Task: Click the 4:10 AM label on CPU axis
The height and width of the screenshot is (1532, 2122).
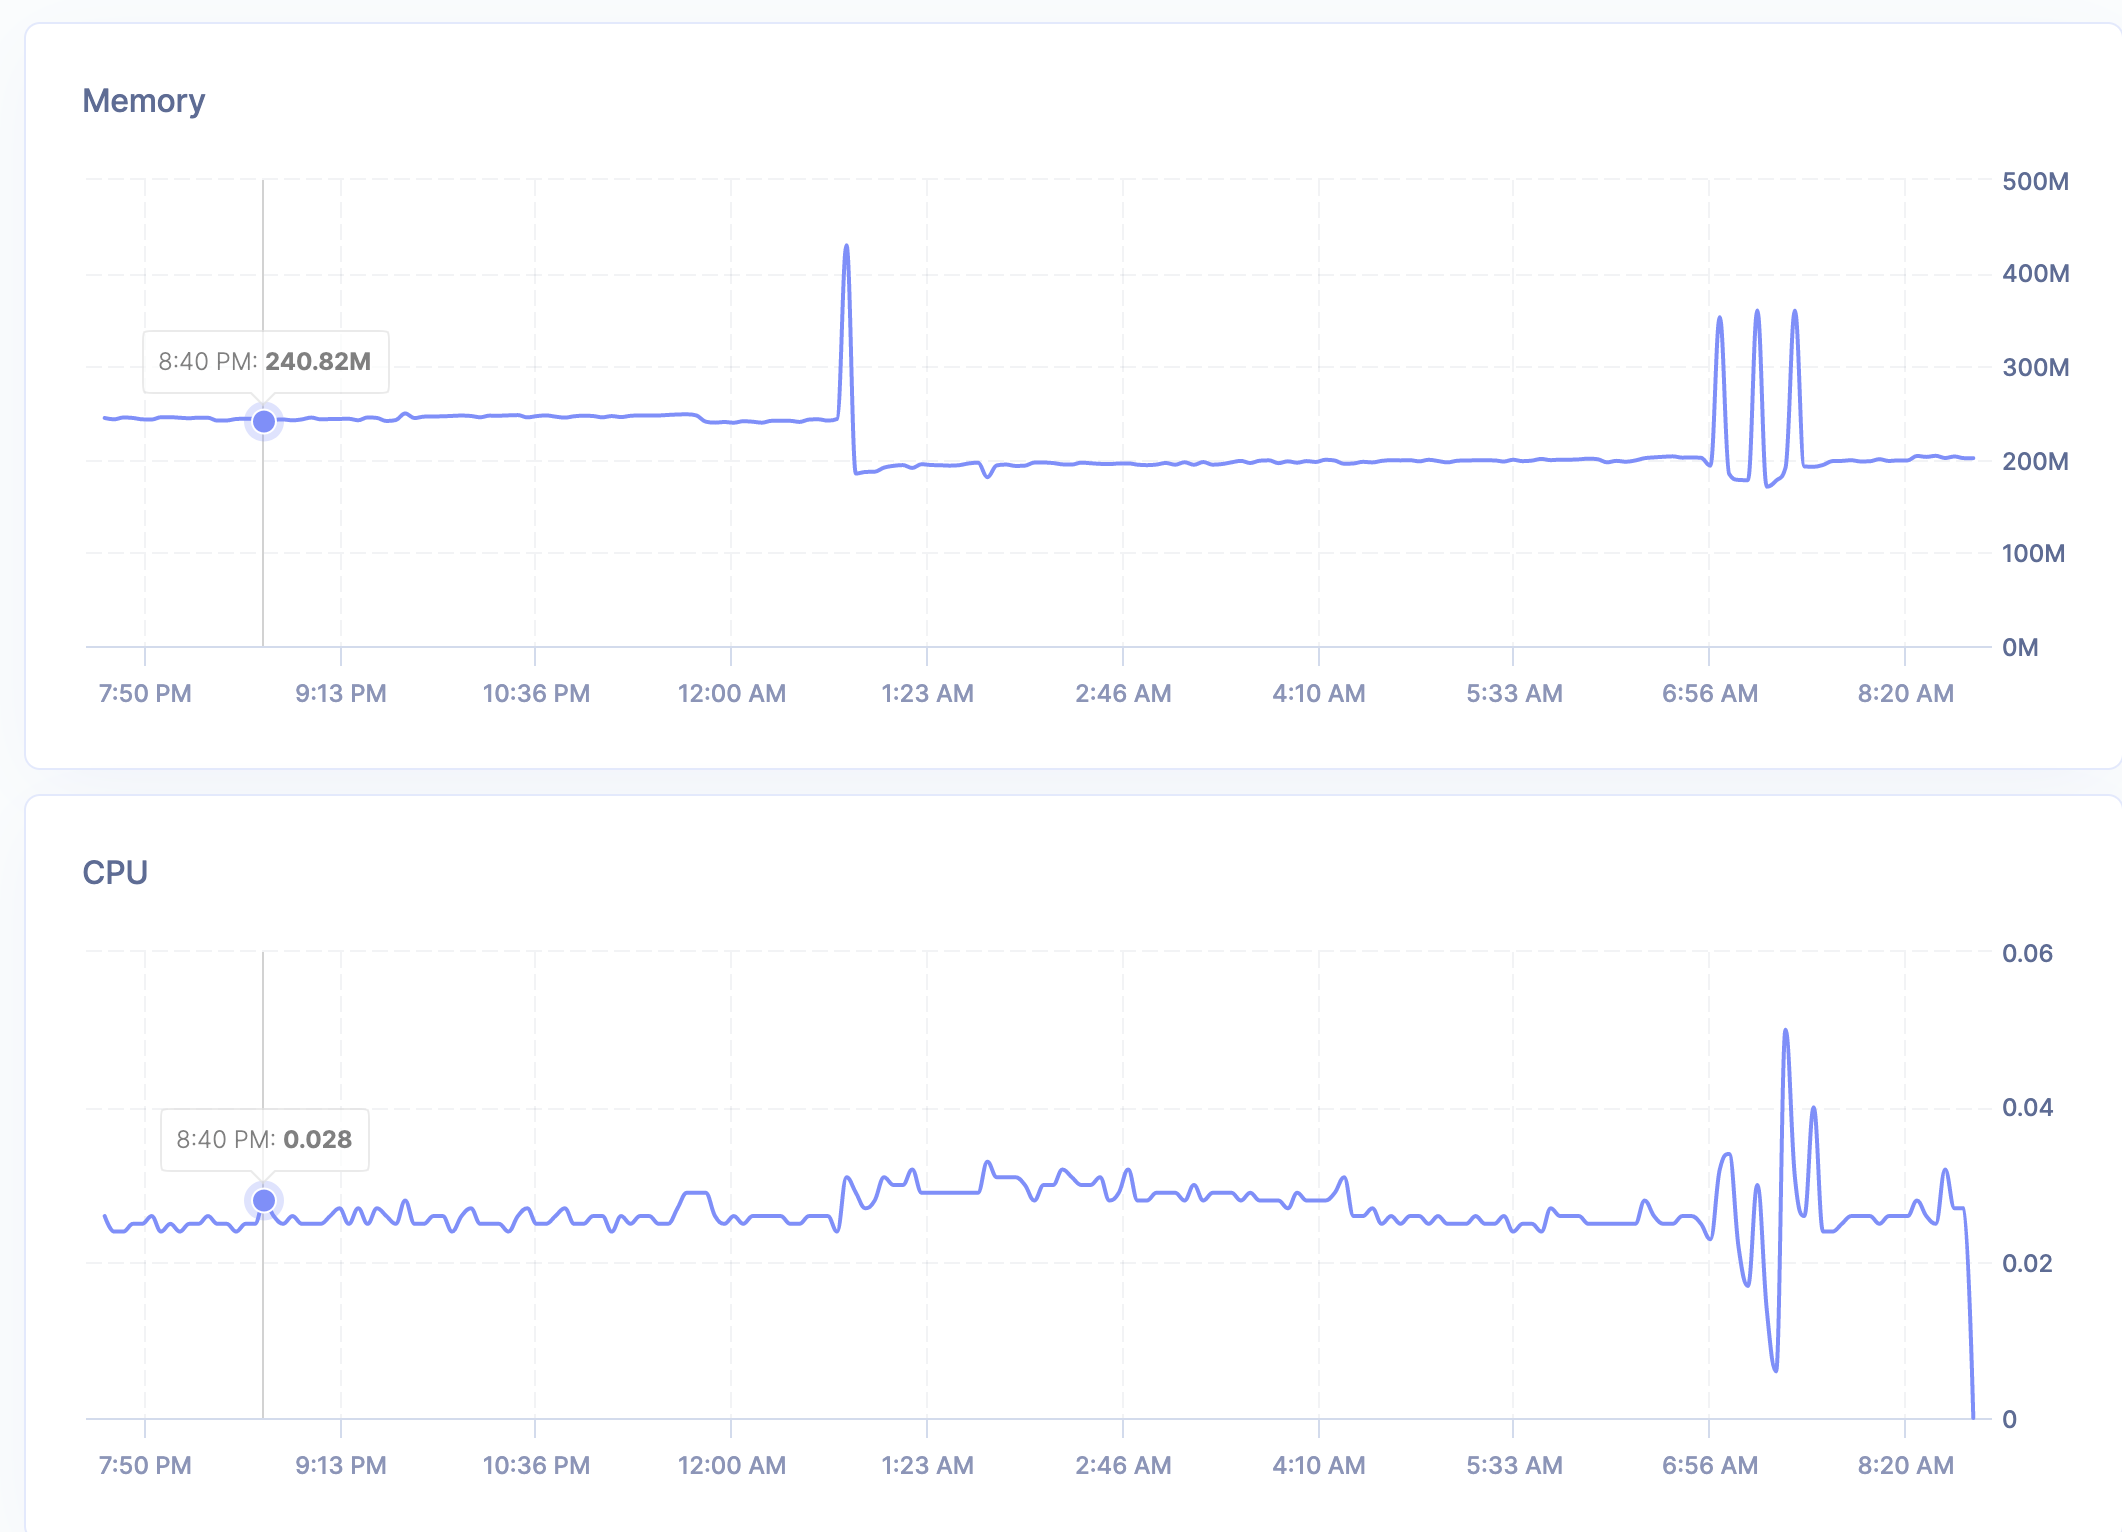Action: 1318,1465
